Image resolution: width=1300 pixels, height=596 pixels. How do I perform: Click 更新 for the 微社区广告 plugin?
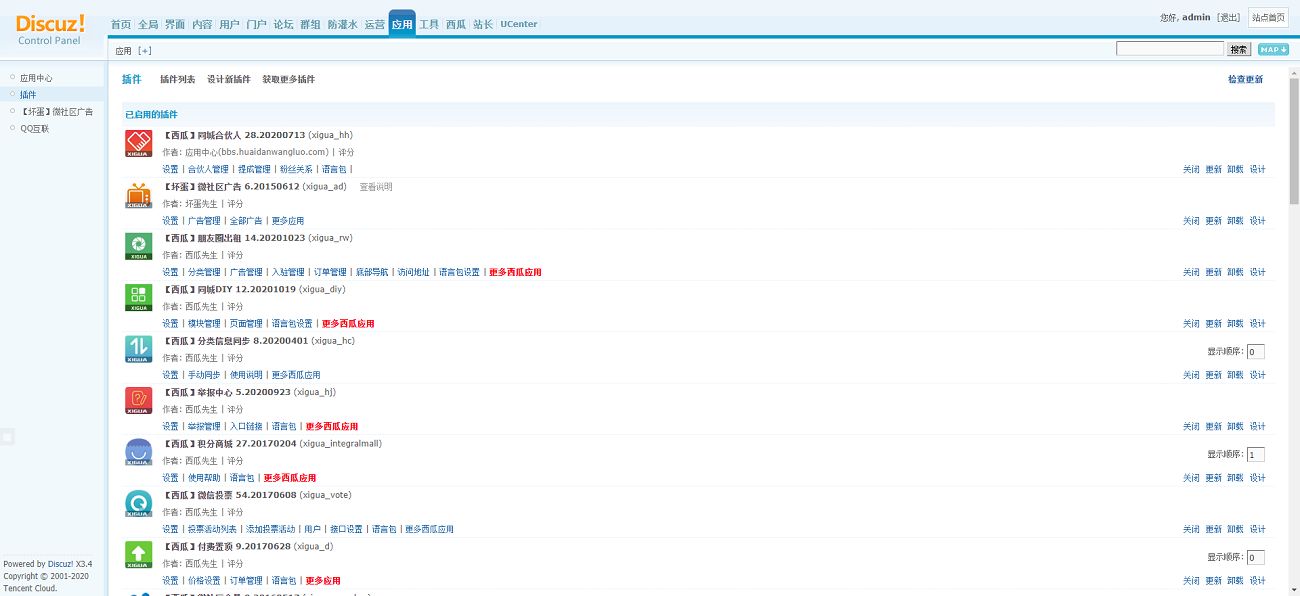(x=1213, y=221)
